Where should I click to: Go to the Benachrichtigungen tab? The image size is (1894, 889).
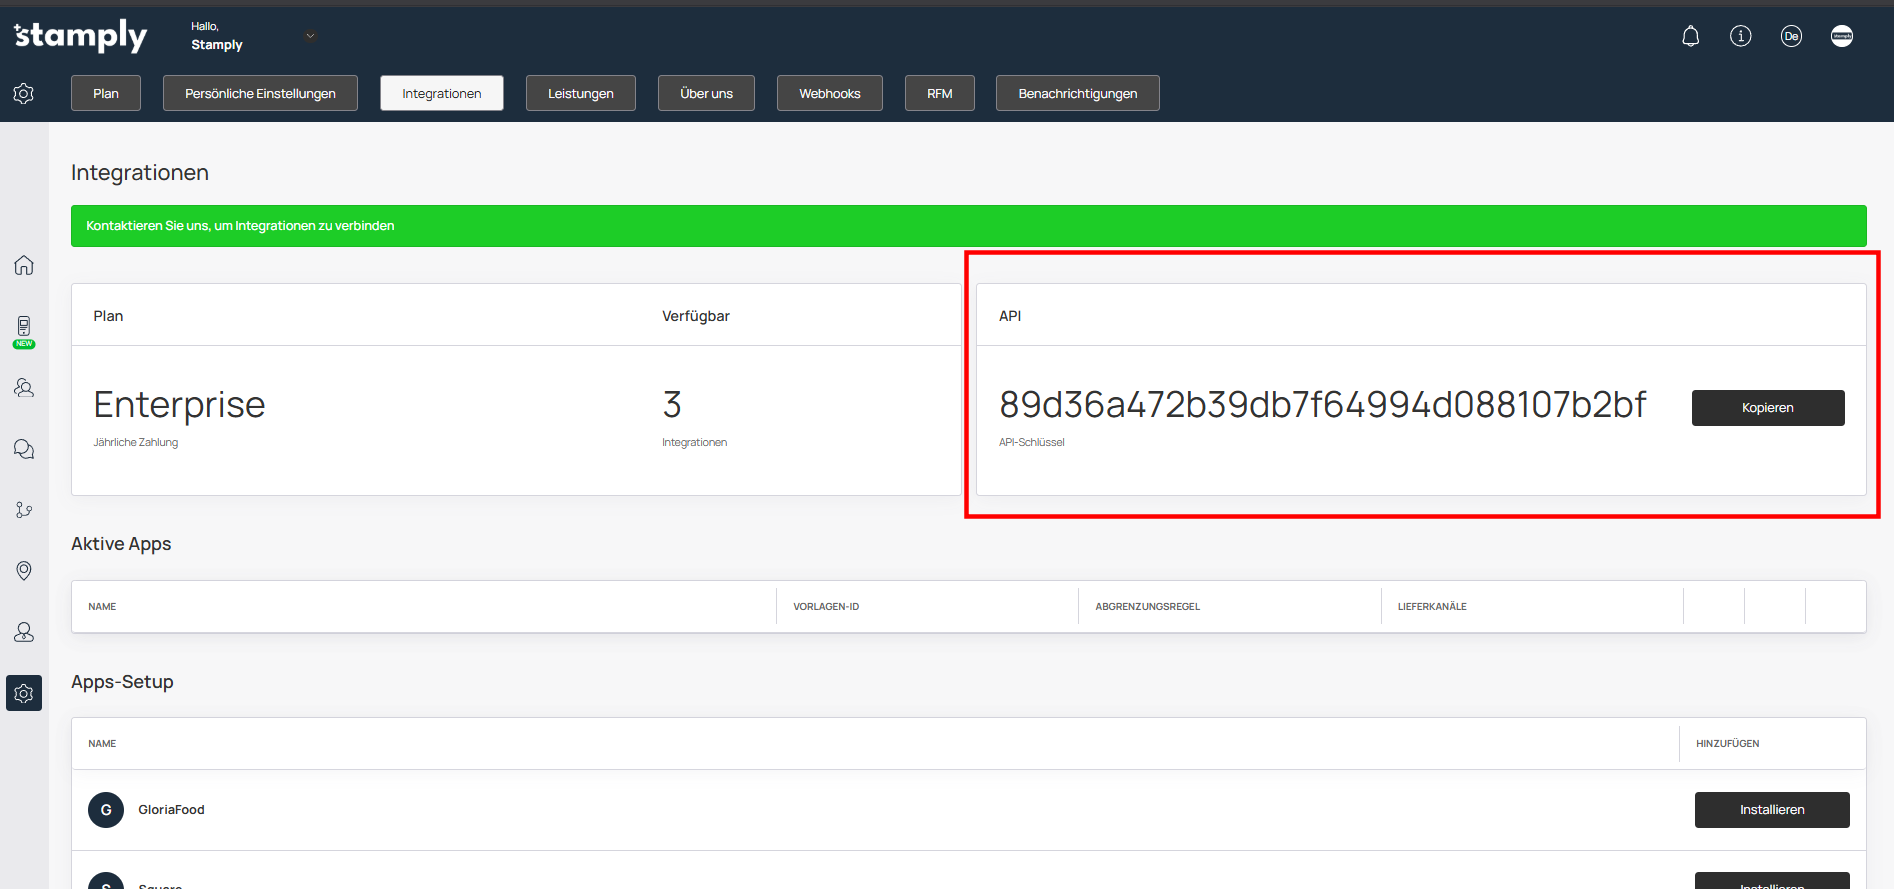(x=1077, y=94)
